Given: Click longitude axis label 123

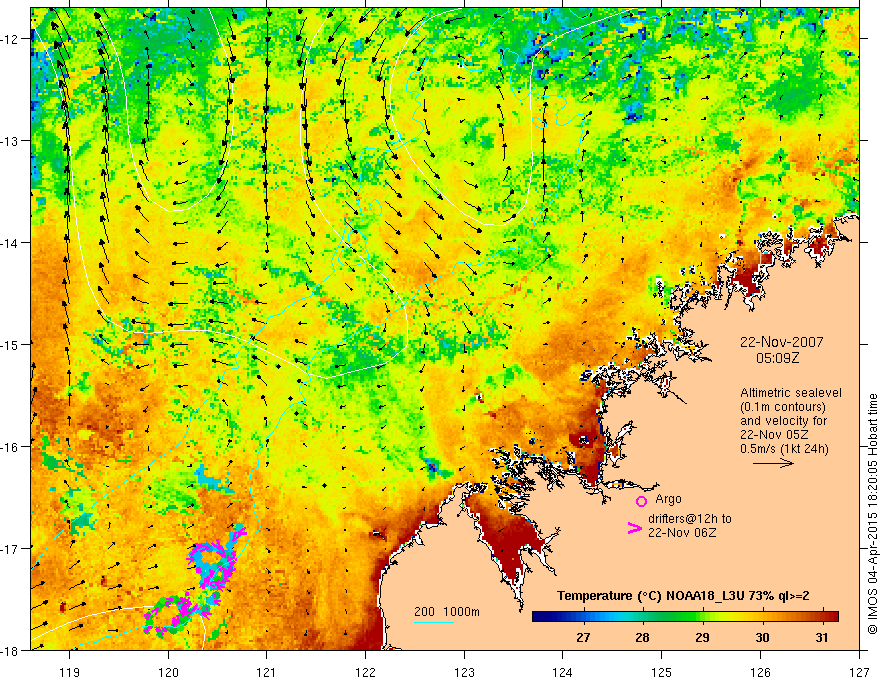Looking at the screenshot, I should point(464,672).
